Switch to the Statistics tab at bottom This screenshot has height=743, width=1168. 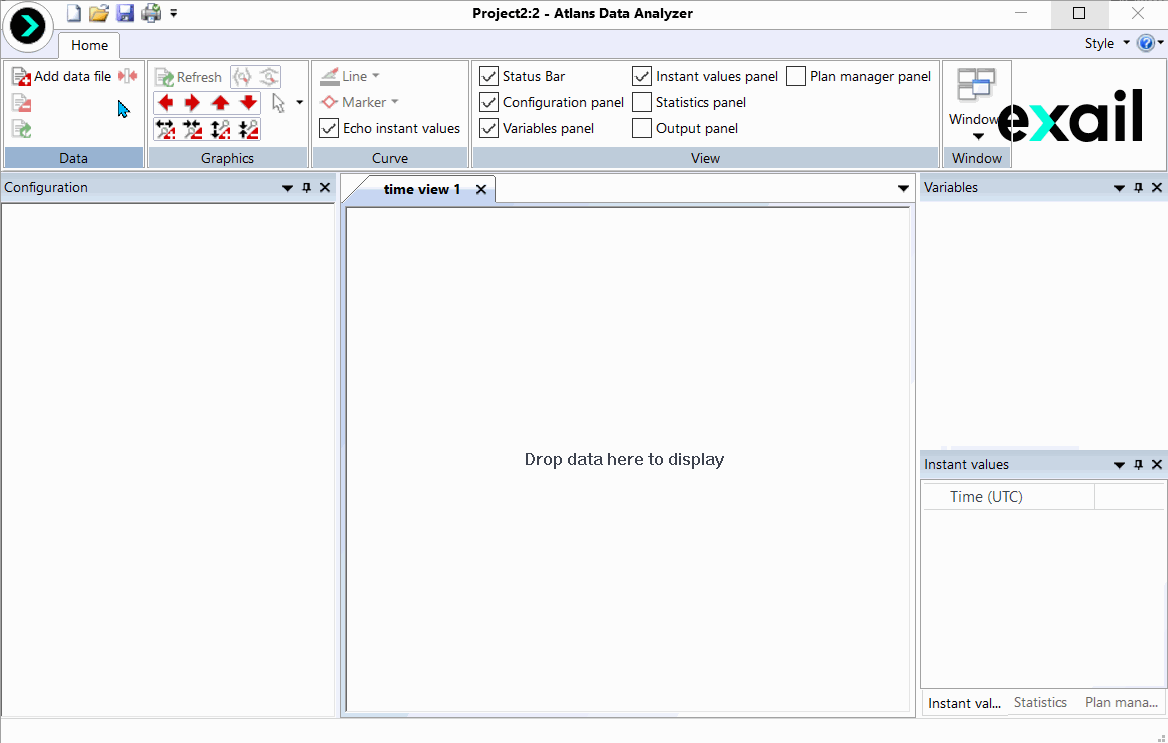click(x=1040, y=703)
